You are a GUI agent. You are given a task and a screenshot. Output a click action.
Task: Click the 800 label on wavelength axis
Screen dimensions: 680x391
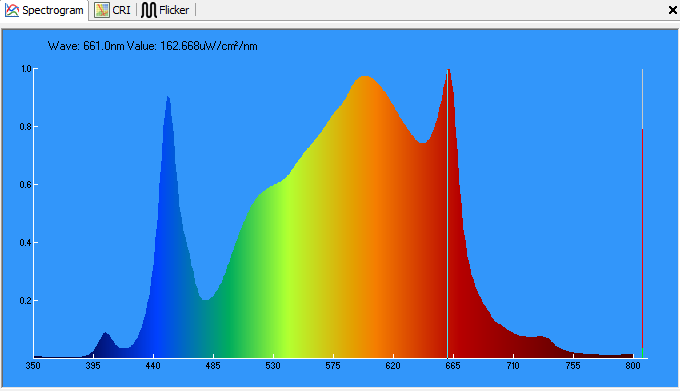(633, 366)
